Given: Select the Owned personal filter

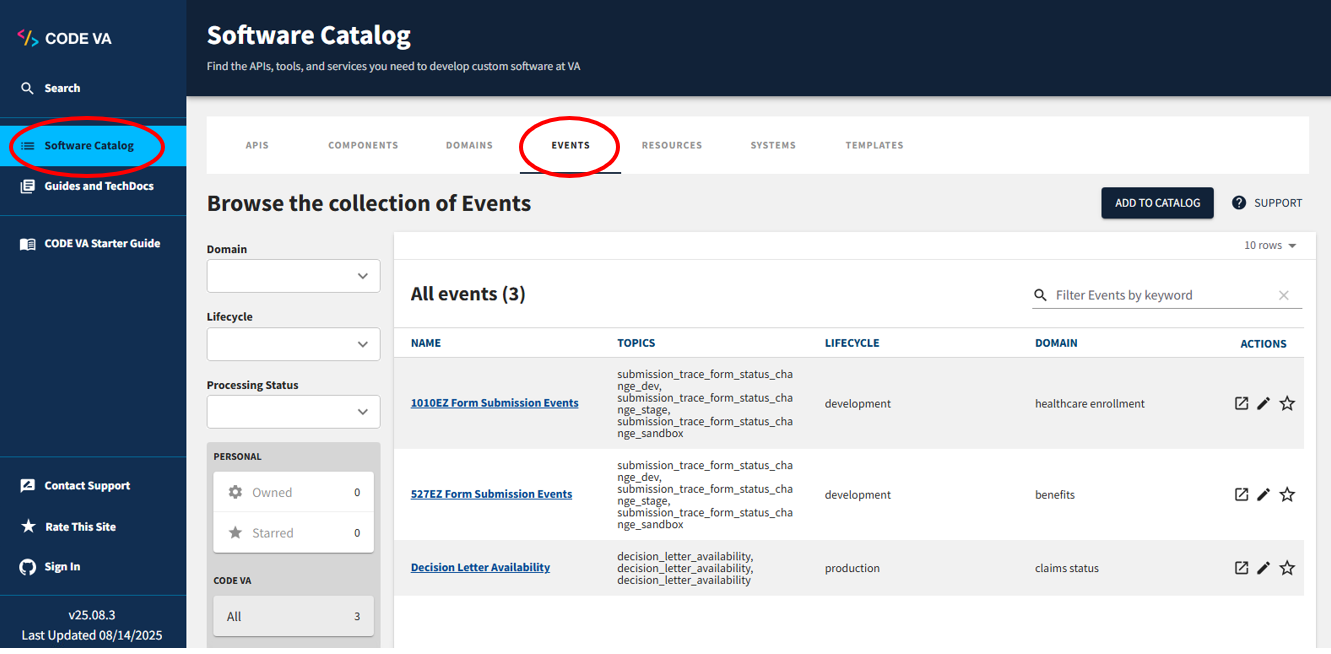Looking at the screenshot, I should (x=294, y=492).
